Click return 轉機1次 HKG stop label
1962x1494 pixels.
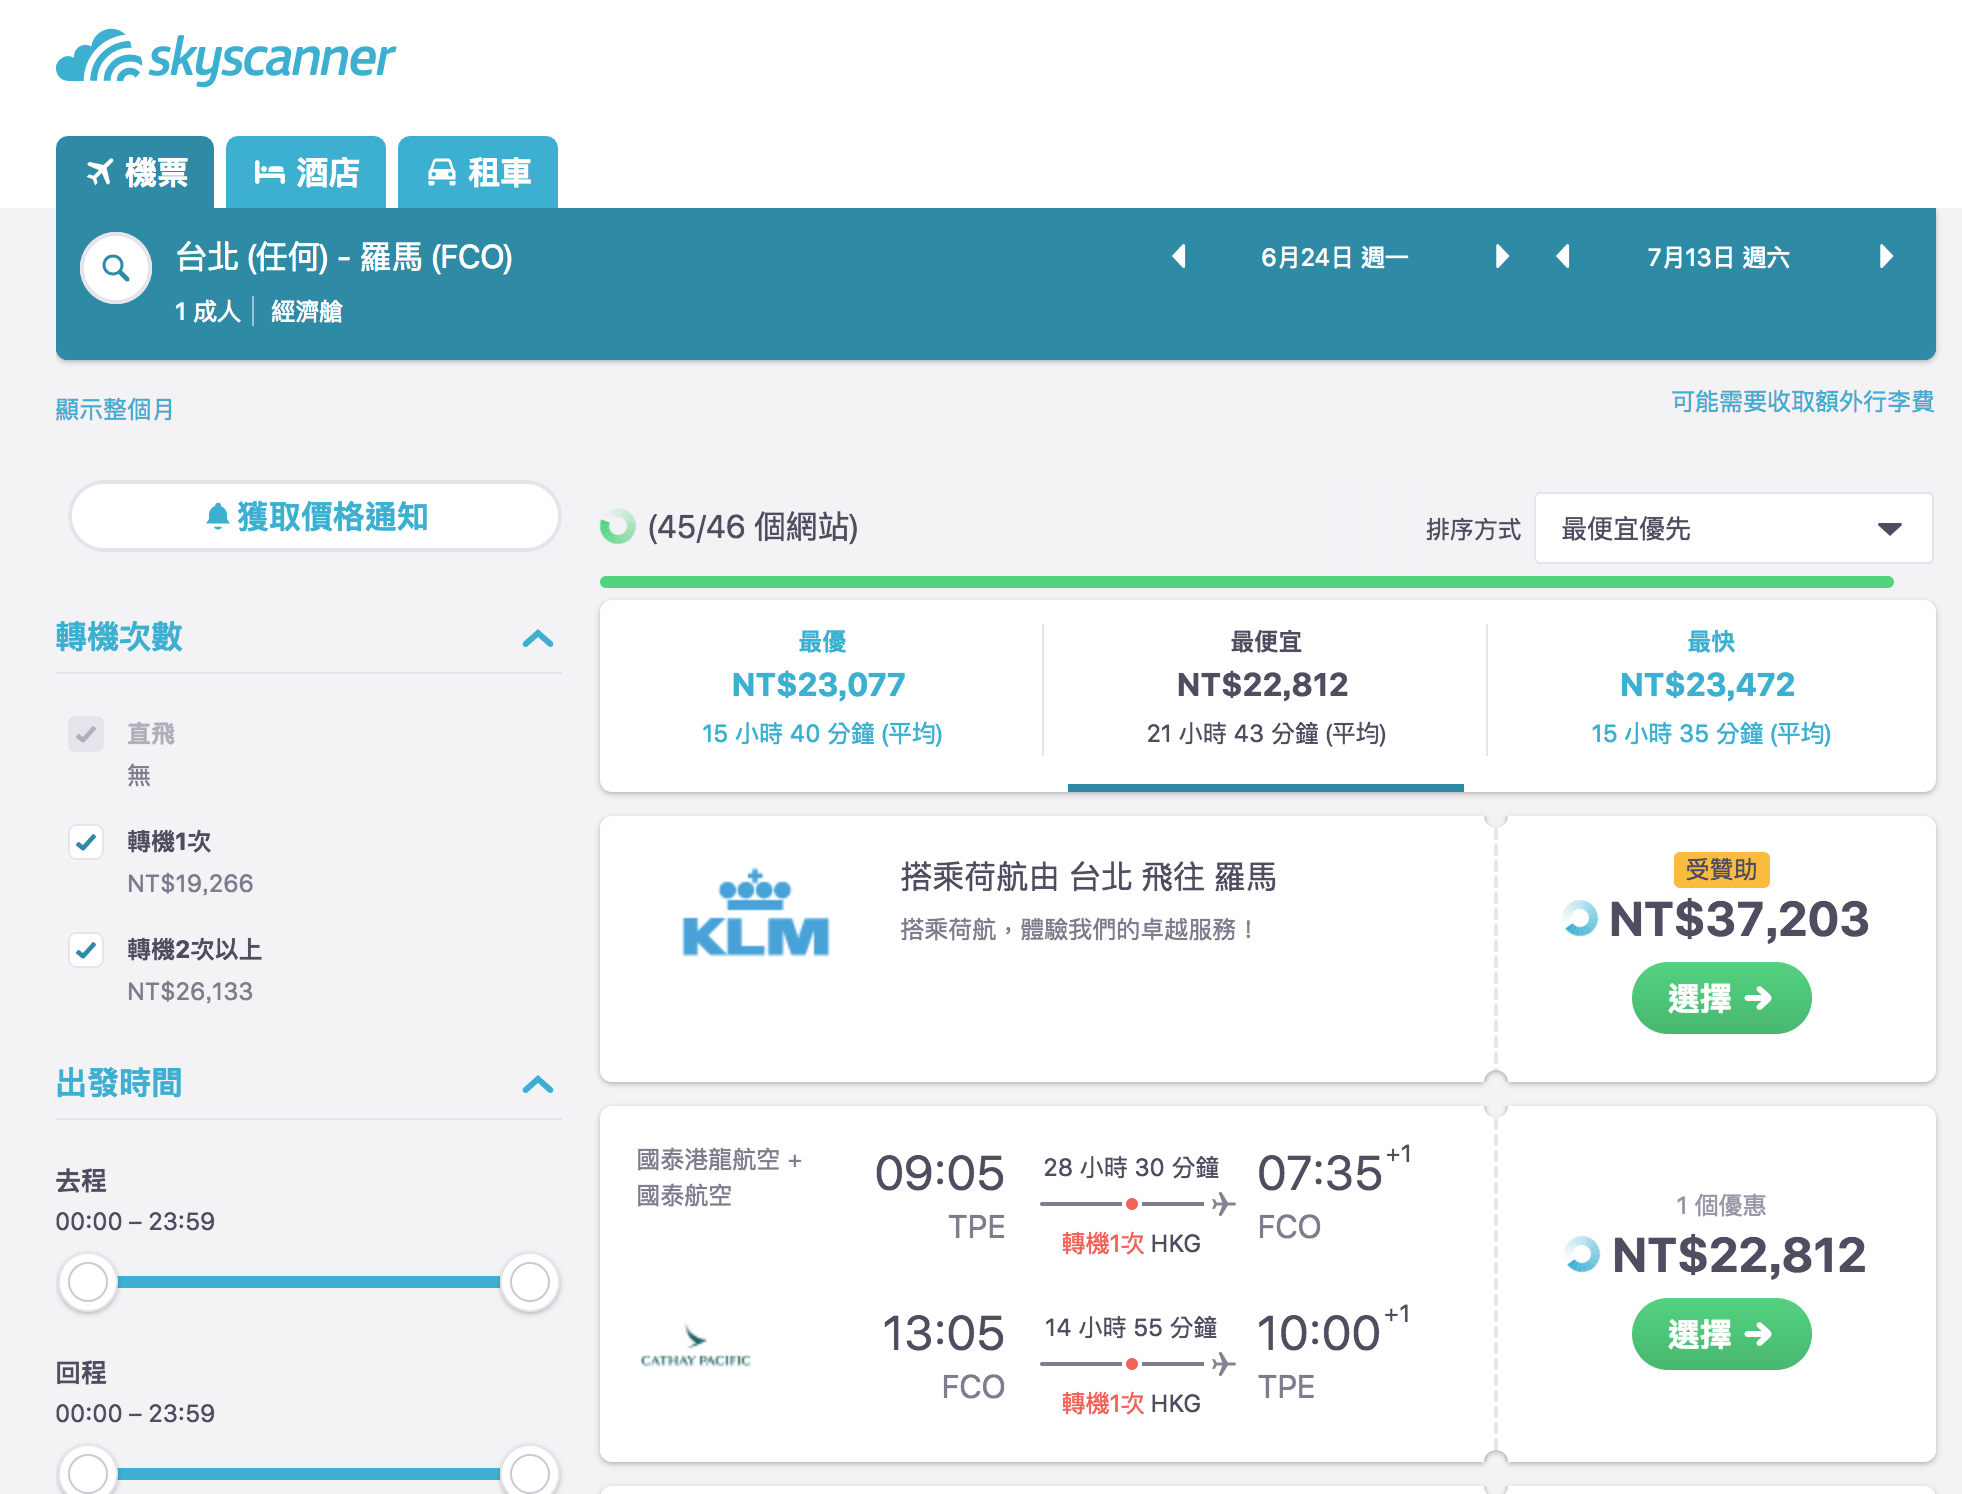coord(1131,1403)
